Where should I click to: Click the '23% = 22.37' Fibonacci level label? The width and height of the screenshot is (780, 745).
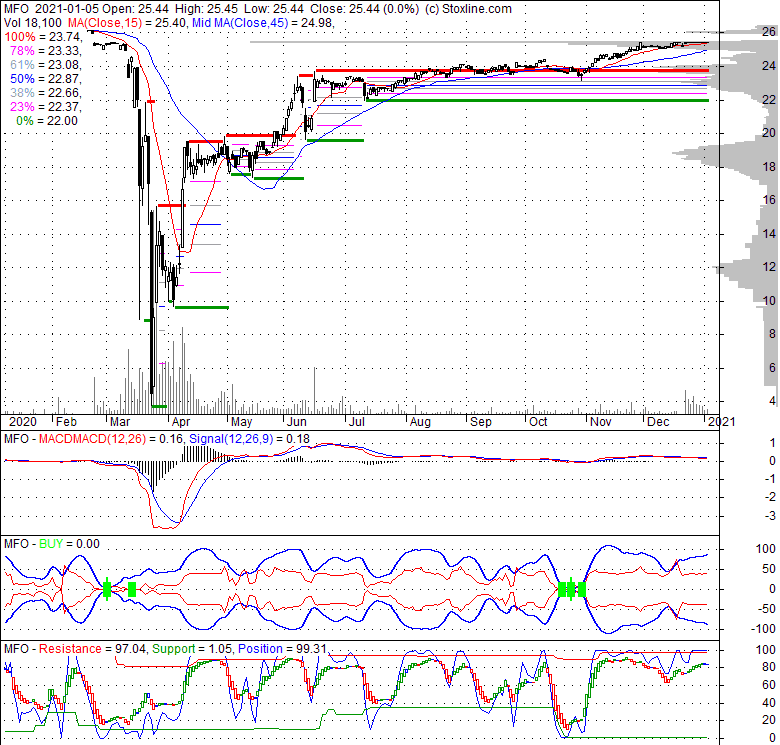pos(46,106)
